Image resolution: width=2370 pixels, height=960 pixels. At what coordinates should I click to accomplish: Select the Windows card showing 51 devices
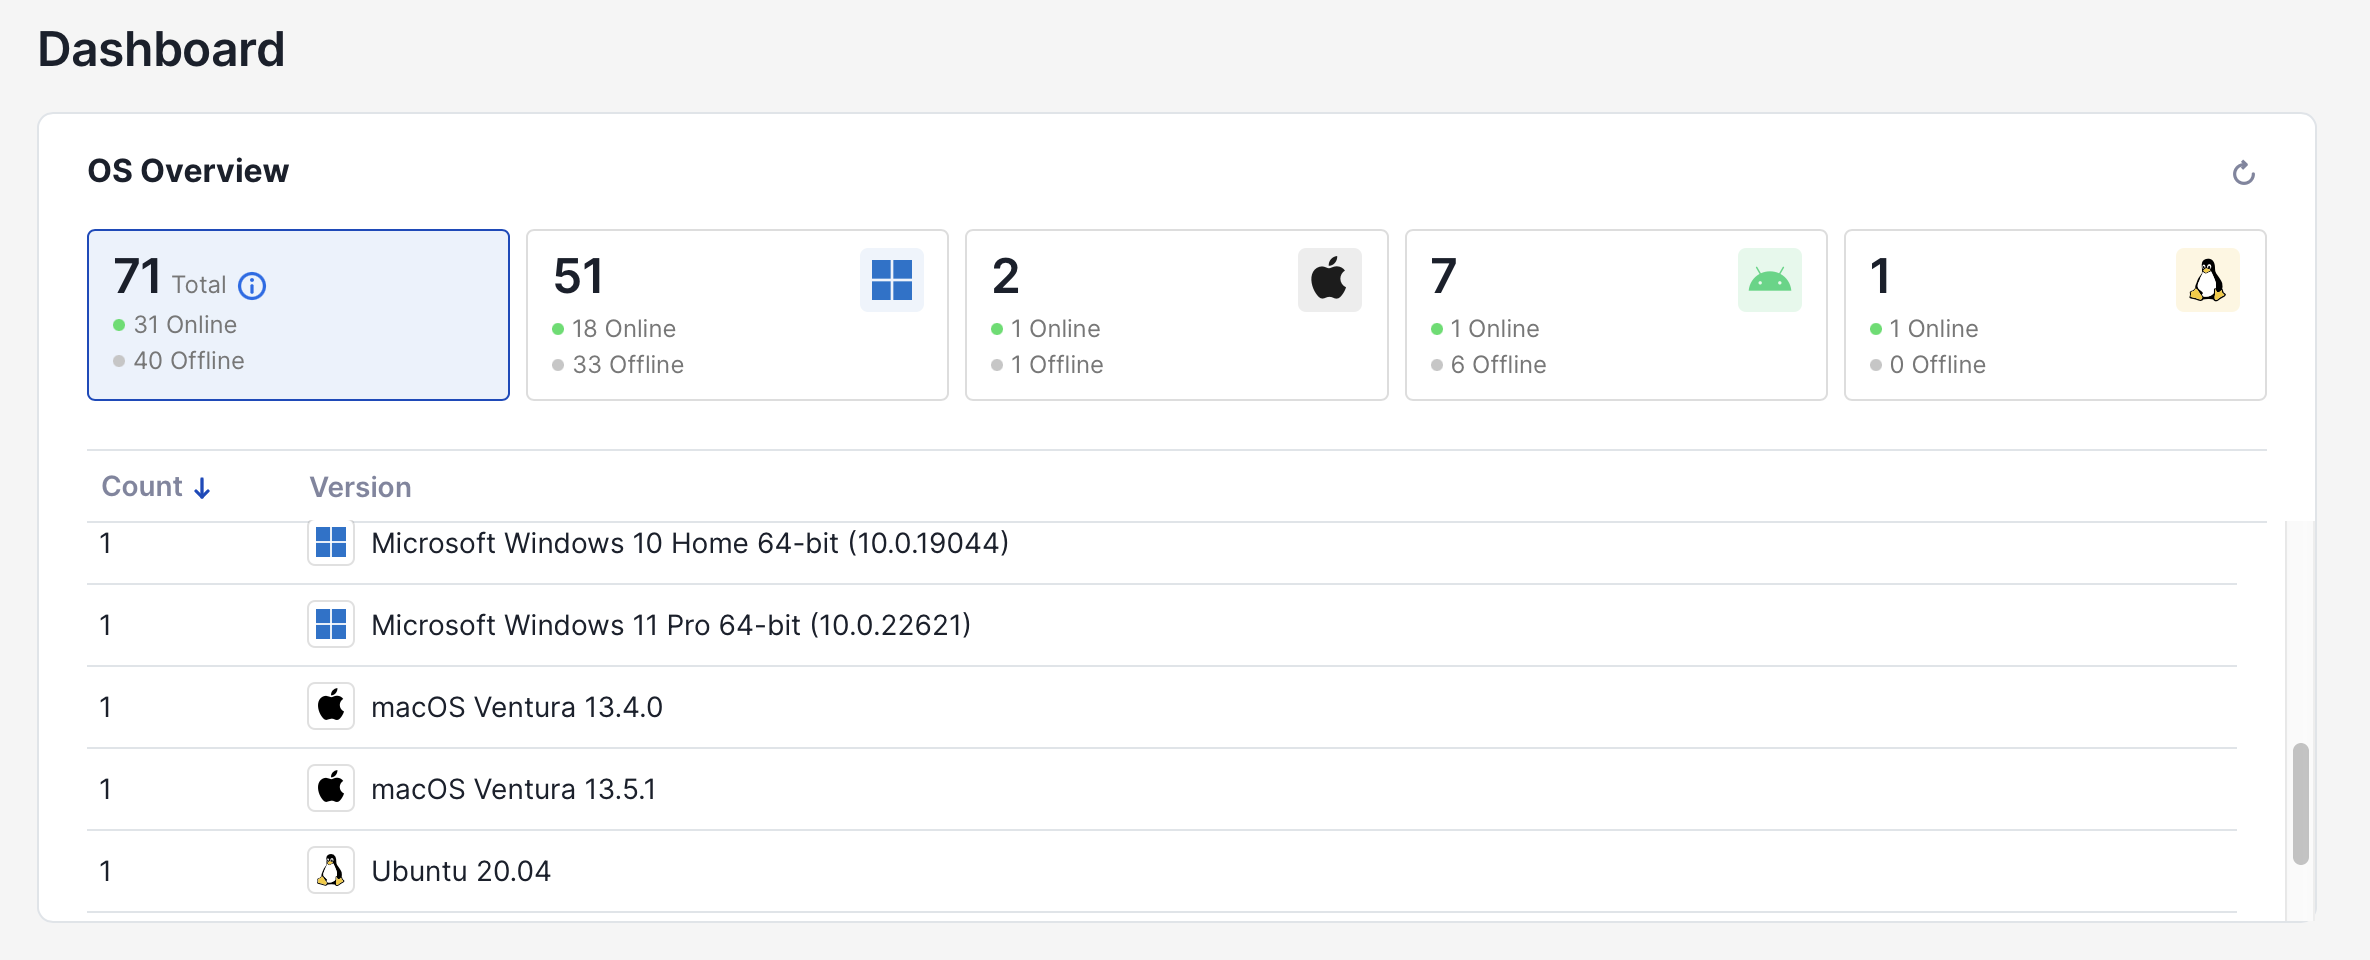tap(737, 314)
